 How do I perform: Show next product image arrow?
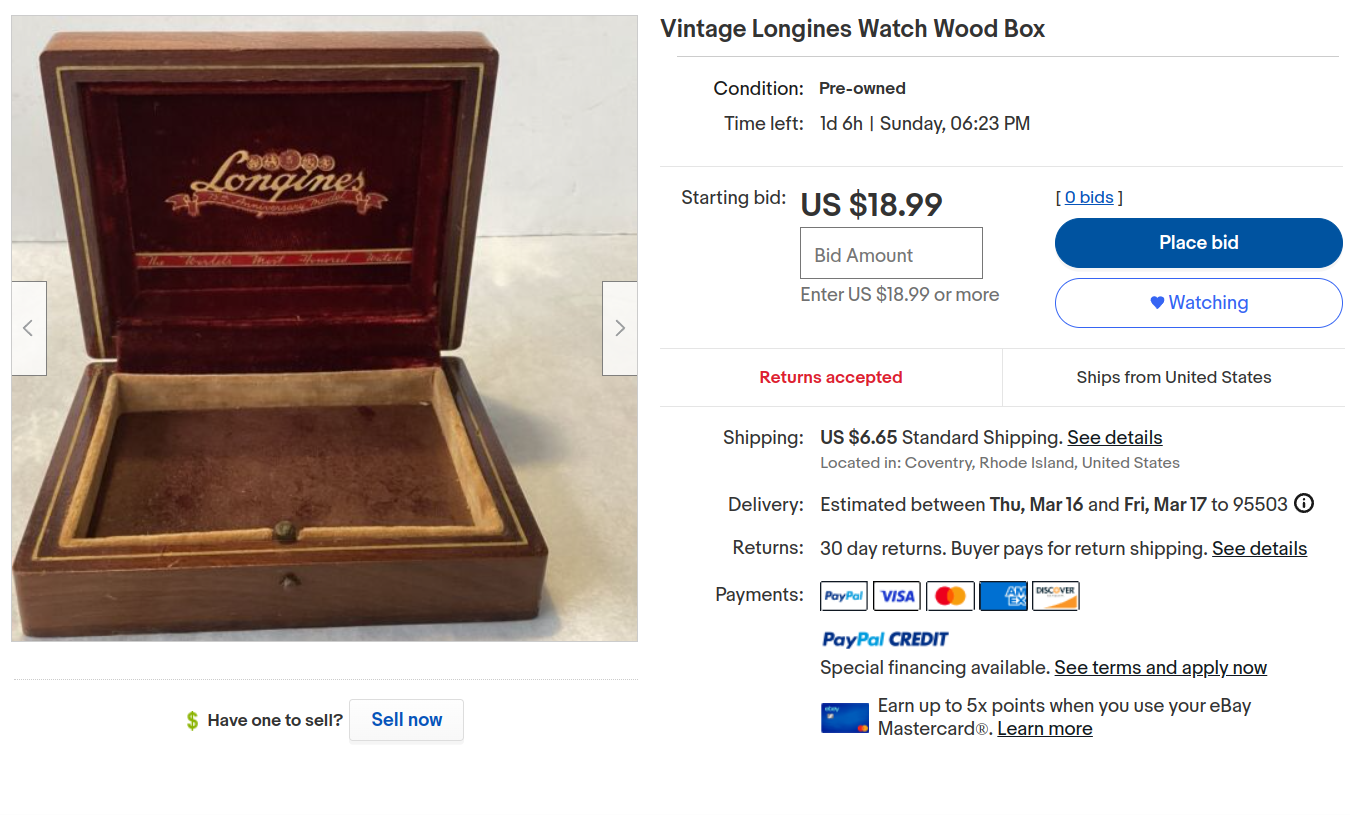click(619, 328)
